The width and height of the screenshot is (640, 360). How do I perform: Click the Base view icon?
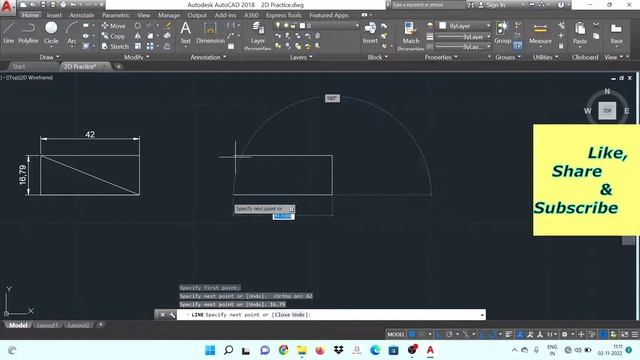(x=616, y=32)
